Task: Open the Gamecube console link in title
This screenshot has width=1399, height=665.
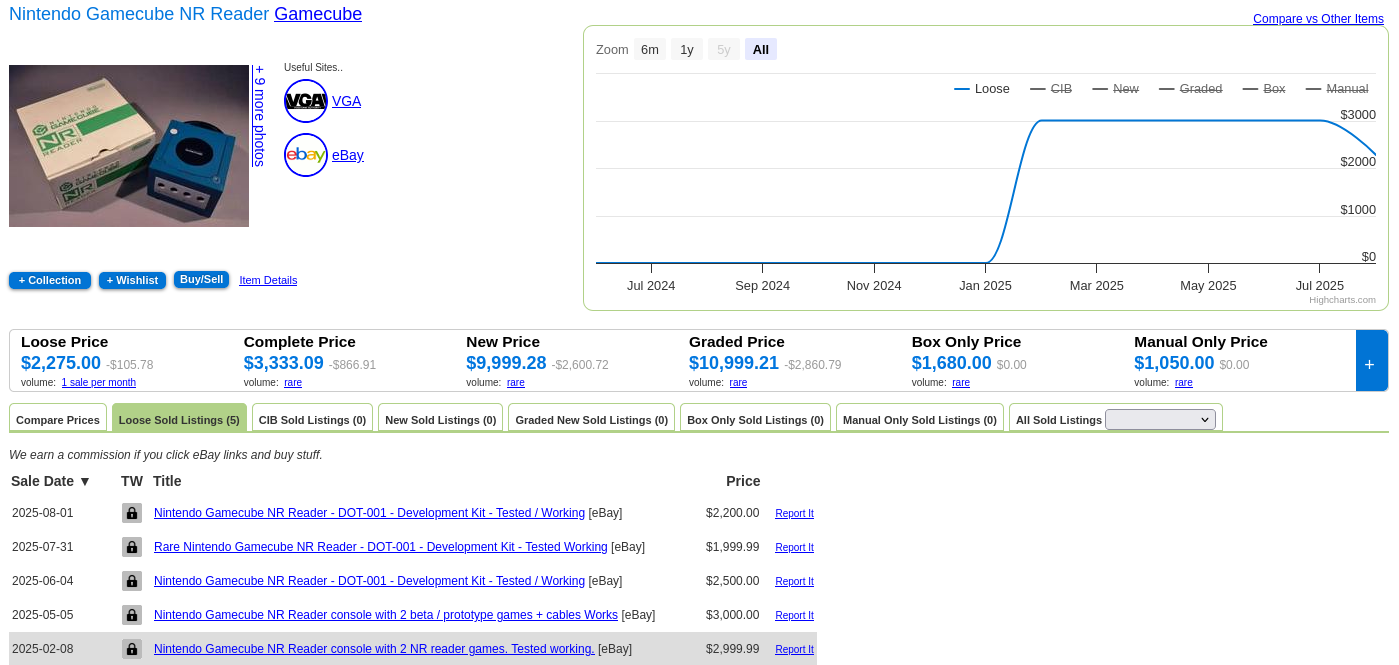Action: click(x=318, y=14)
